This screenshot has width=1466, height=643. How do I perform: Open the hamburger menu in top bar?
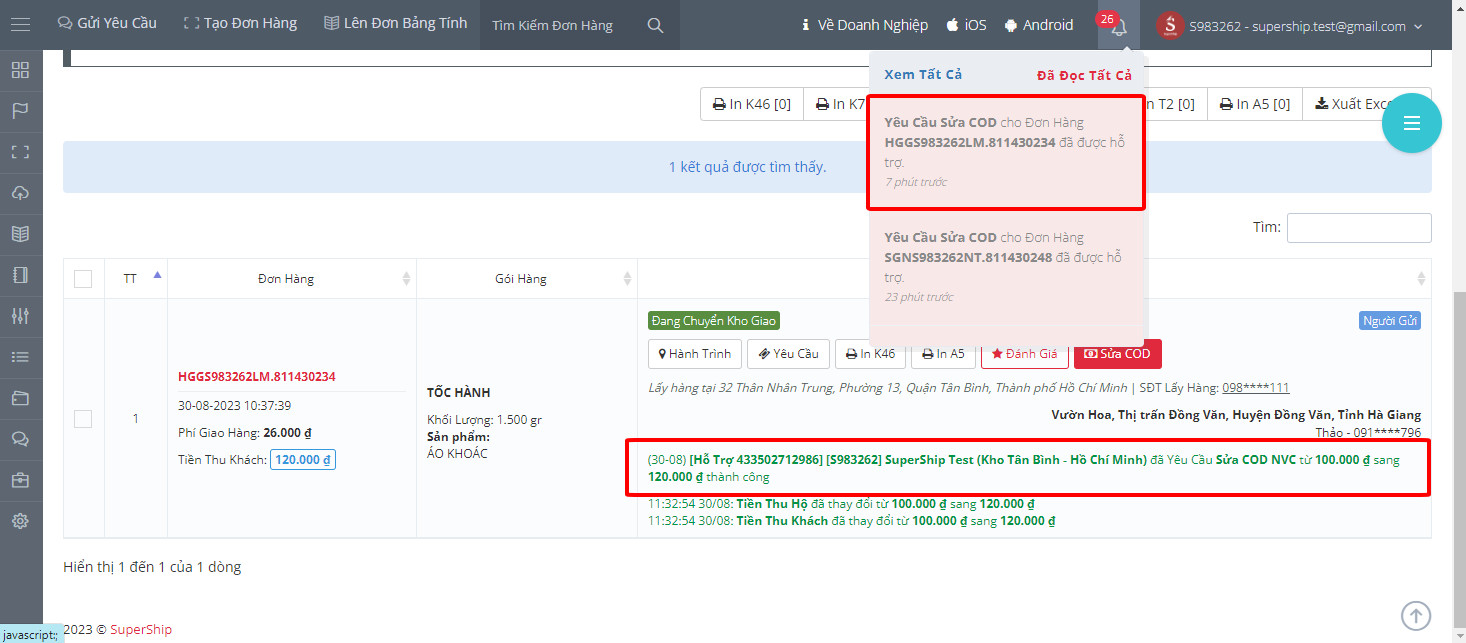point(20,24)
